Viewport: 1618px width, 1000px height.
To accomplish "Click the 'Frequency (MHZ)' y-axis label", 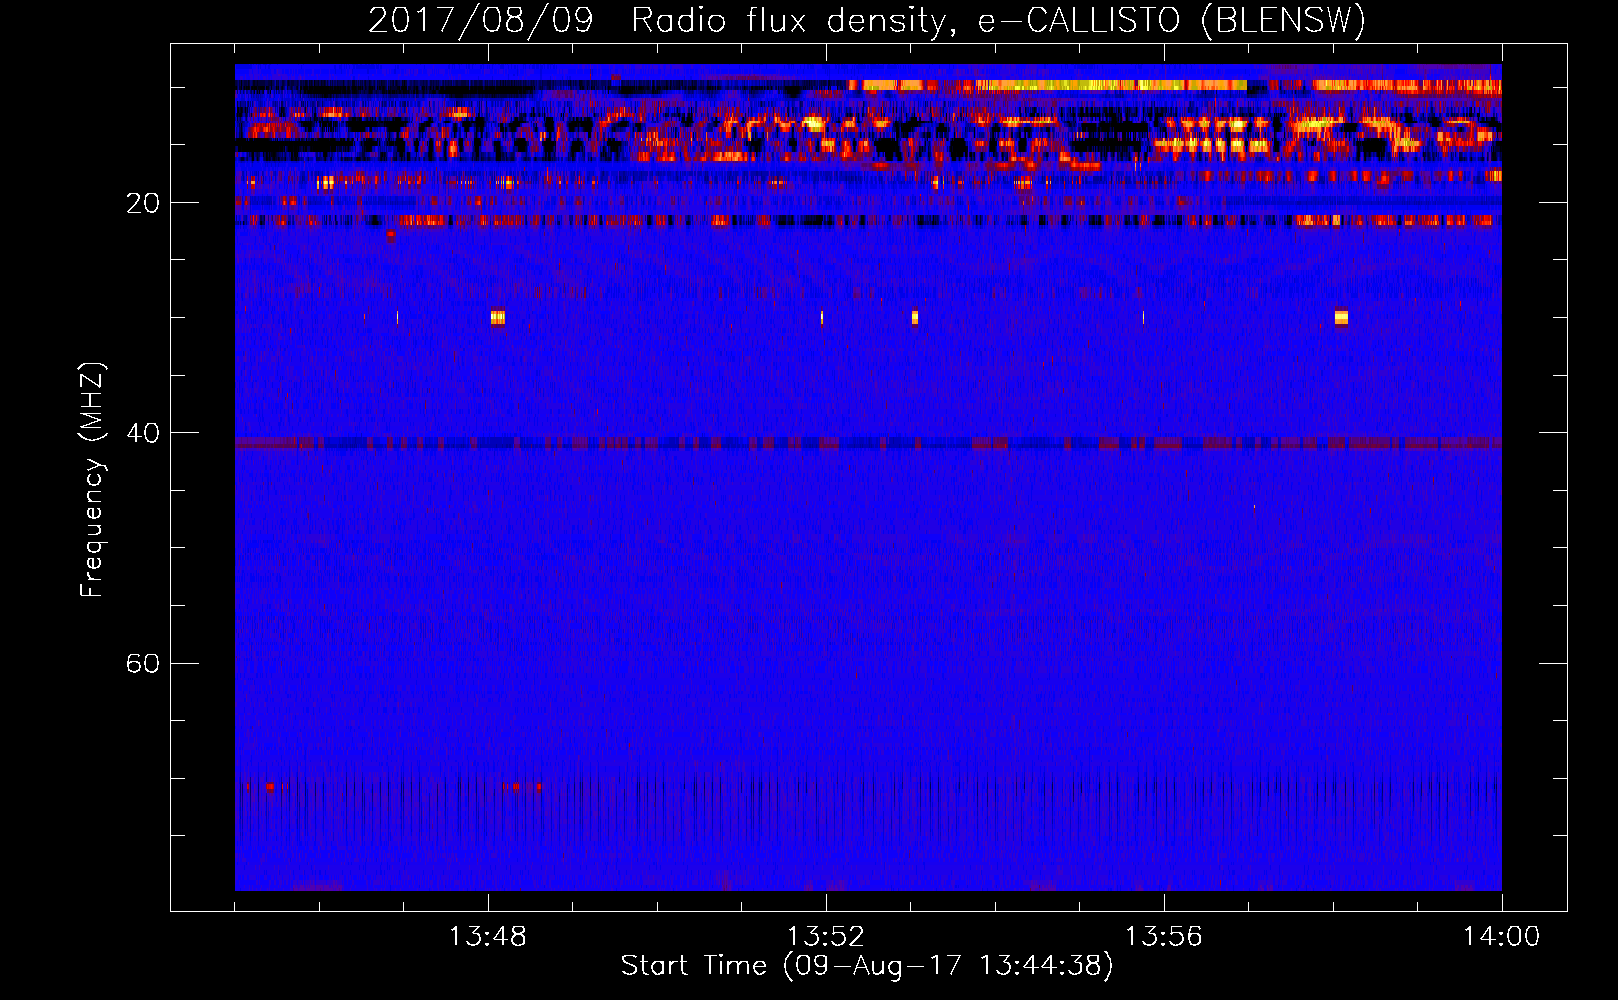I will 91,480.
